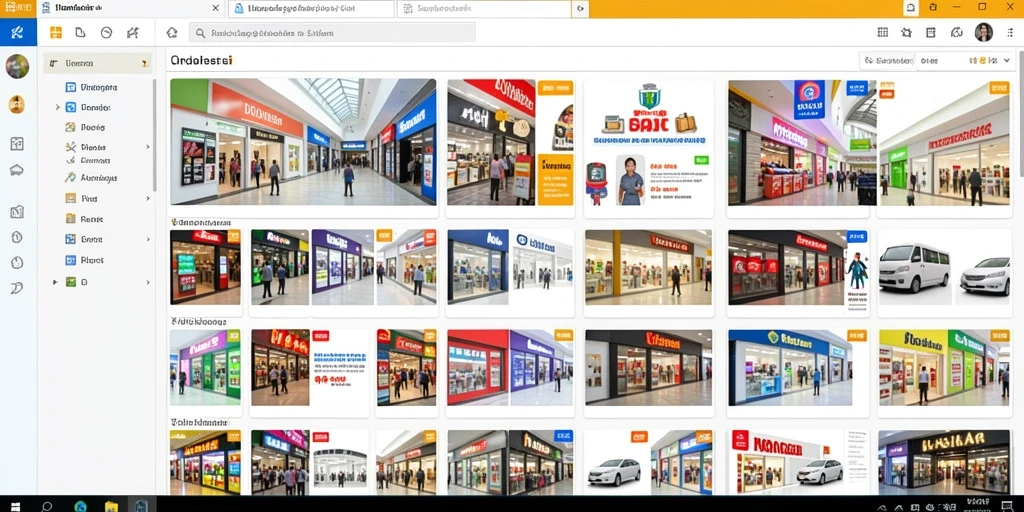Open the taskbar search icon
The width and height of the screenshot is (1024, 512).
click(x=46, y=505)
